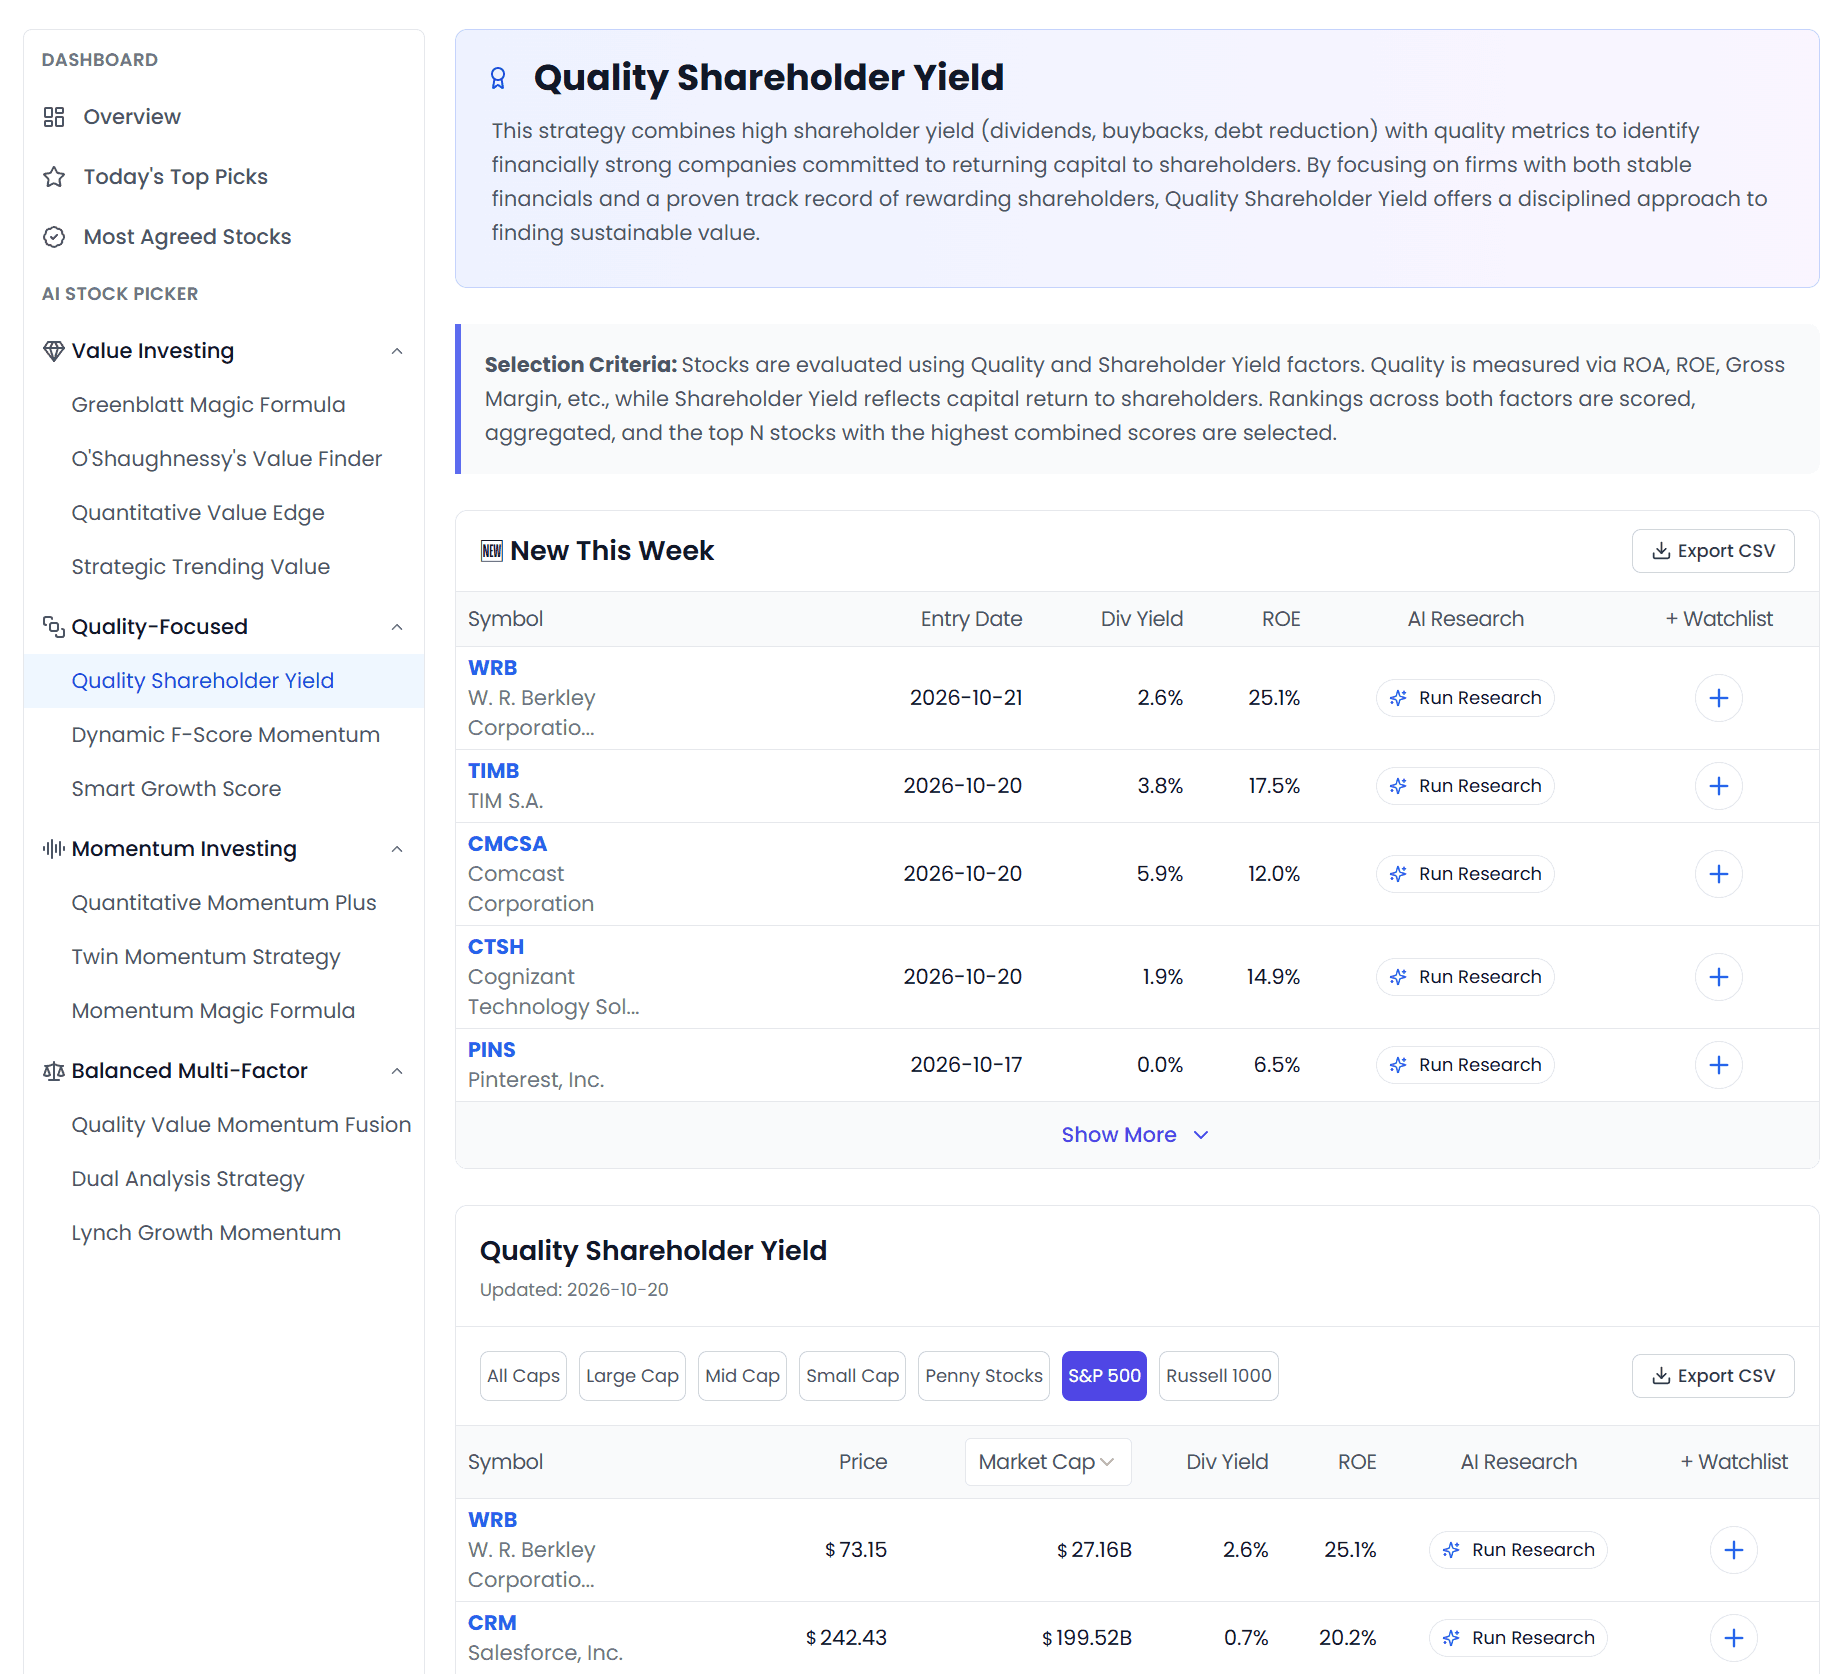The width and height of the screenshot is (1848, 1674).
Task: Select the S&P 500 filter
Action: coord(1104,1376)
